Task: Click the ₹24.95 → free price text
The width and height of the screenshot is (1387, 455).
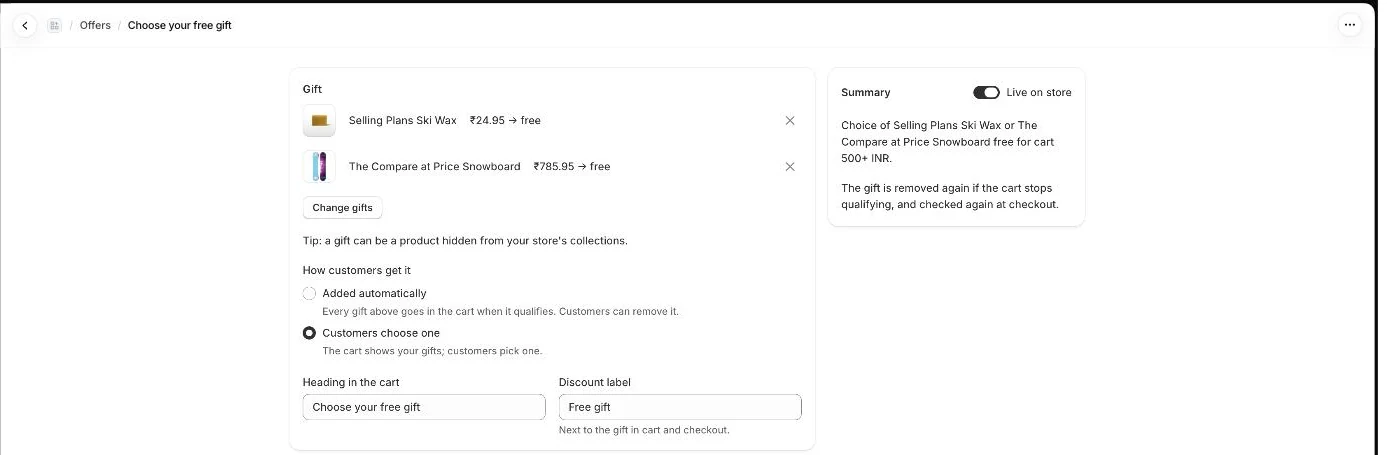Action: click(505, 121)
